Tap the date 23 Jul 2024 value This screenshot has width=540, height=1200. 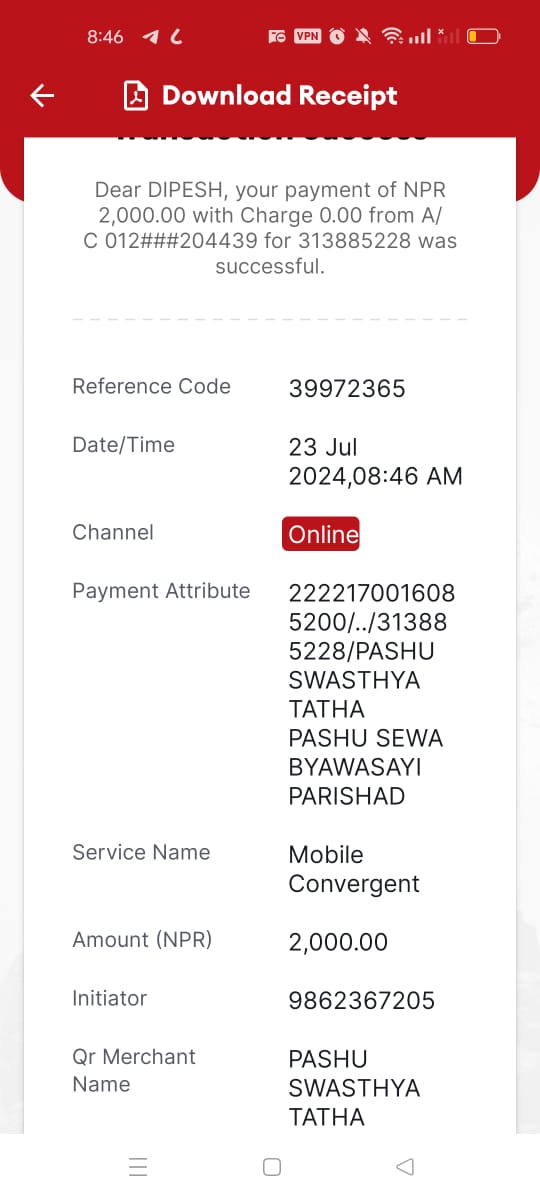coord(375,461)
